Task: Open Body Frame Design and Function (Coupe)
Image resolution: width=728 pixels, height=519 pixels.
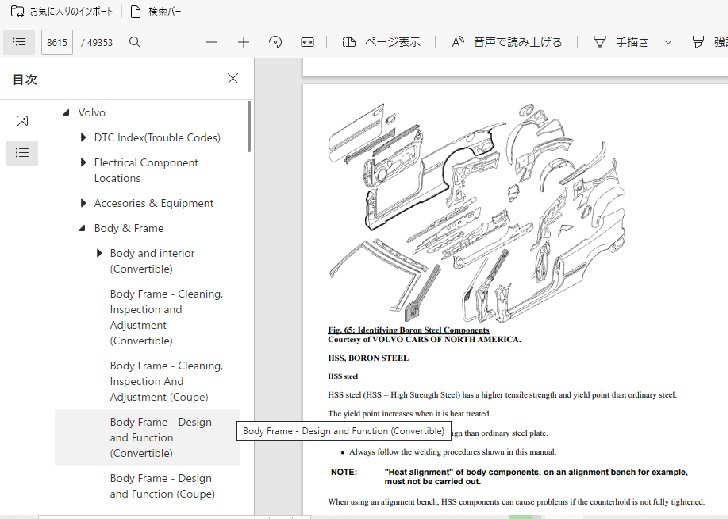Action: (x=162, y=486)
